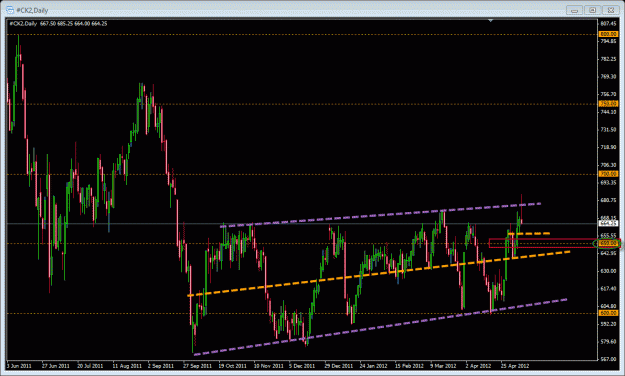Click the 782.25 price scale value
The image size is (625, 376).
coord(608,59)
